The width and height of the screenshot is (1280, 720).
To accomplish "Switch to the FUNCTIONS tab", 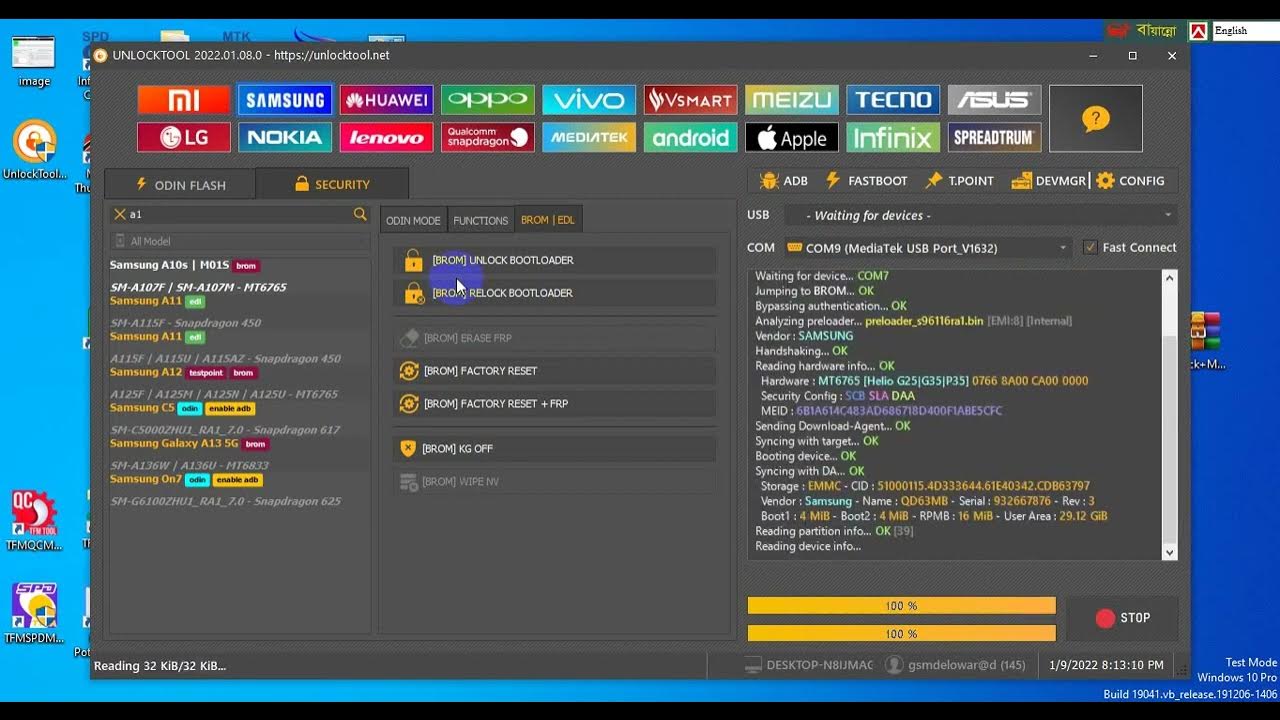I will click(x=480, y=220).
